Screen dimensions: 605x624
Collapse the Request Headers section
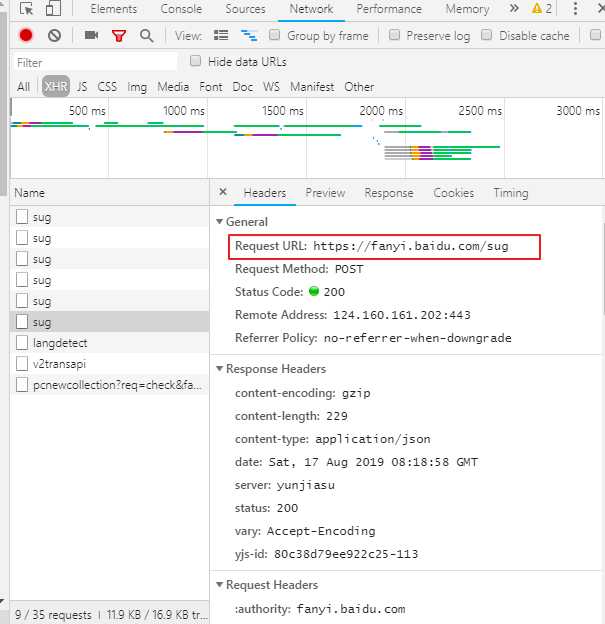(x=219, y=585)
